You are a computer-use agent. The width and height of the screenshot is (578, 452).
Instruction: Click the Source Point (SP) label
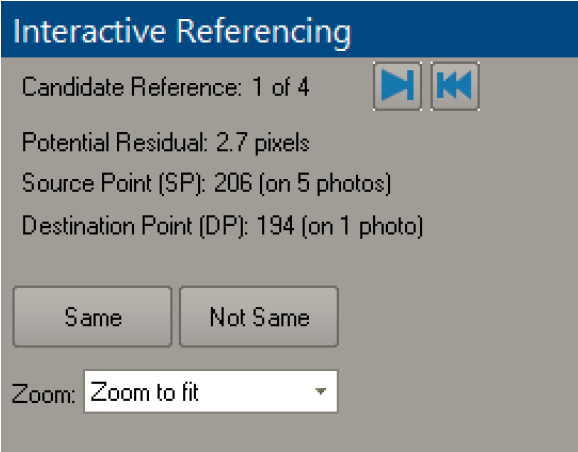coord(114,183)
